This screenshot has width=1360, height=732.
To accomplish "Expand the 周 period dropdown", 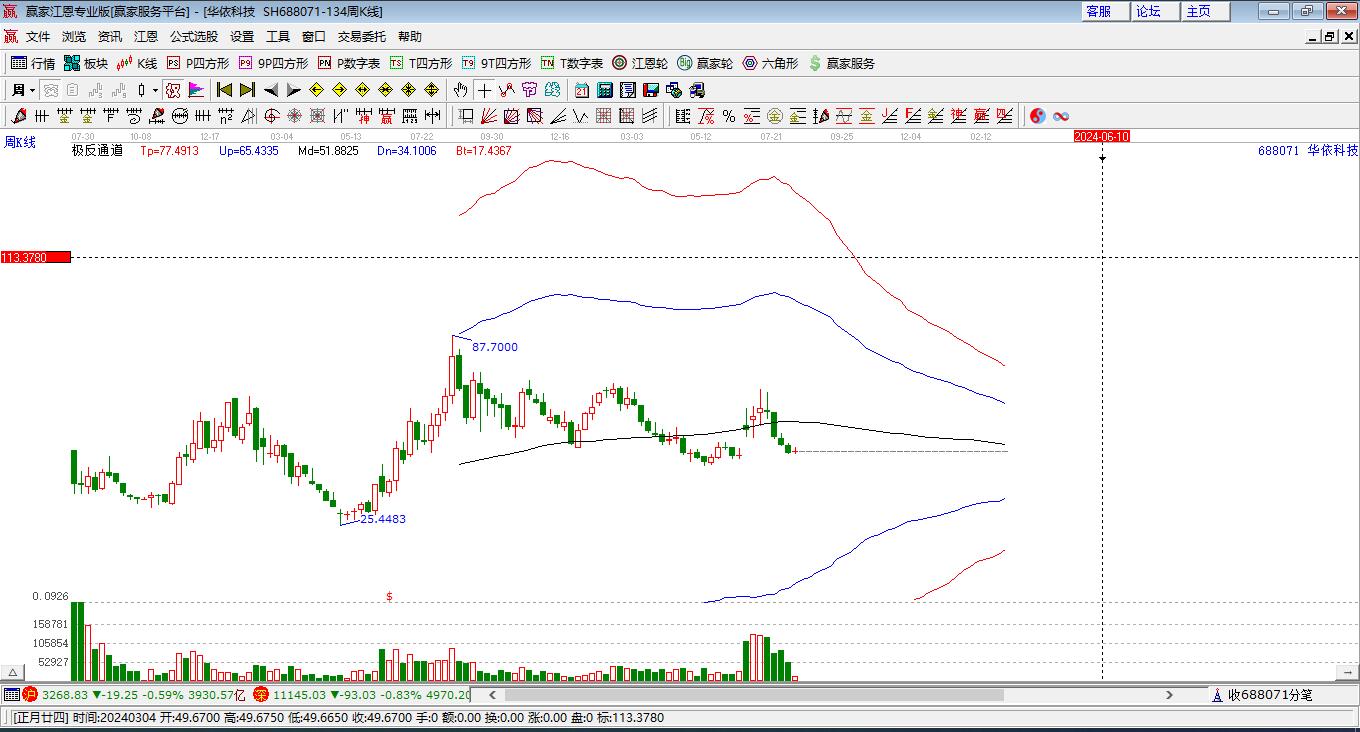I will tap(22, 90).
